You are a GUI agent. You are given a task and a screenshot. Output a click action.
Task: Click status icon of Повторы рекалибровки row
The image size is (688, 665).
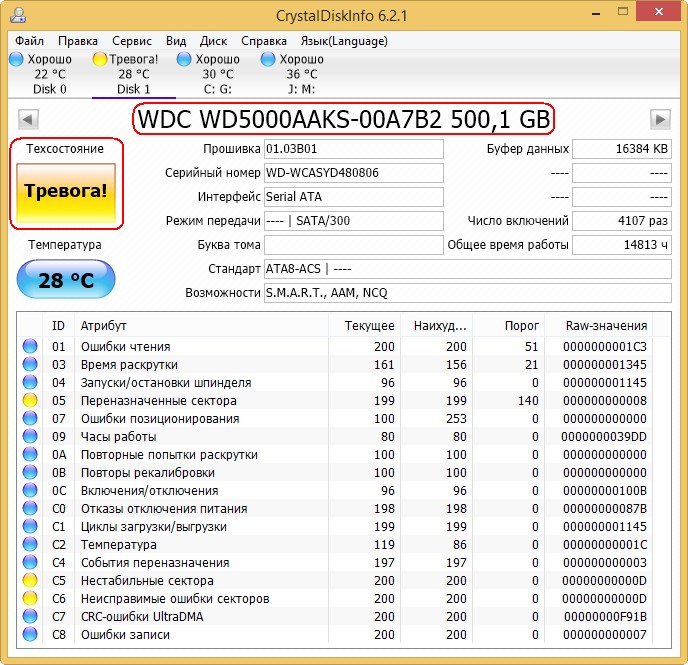30,472
